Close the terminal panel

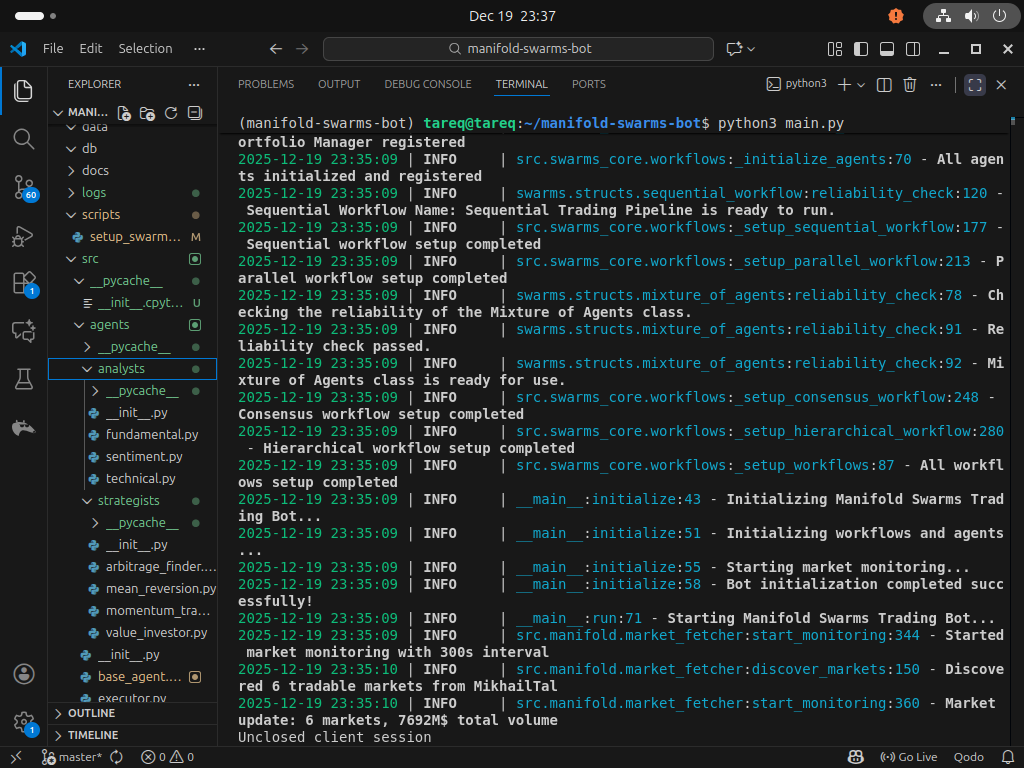(1001, 85)
